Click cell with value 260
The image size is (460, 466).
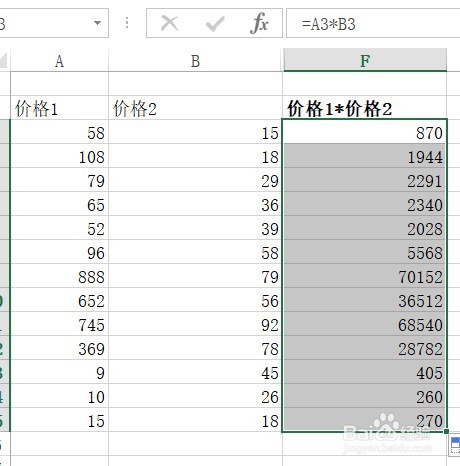[x=365, y=396]
